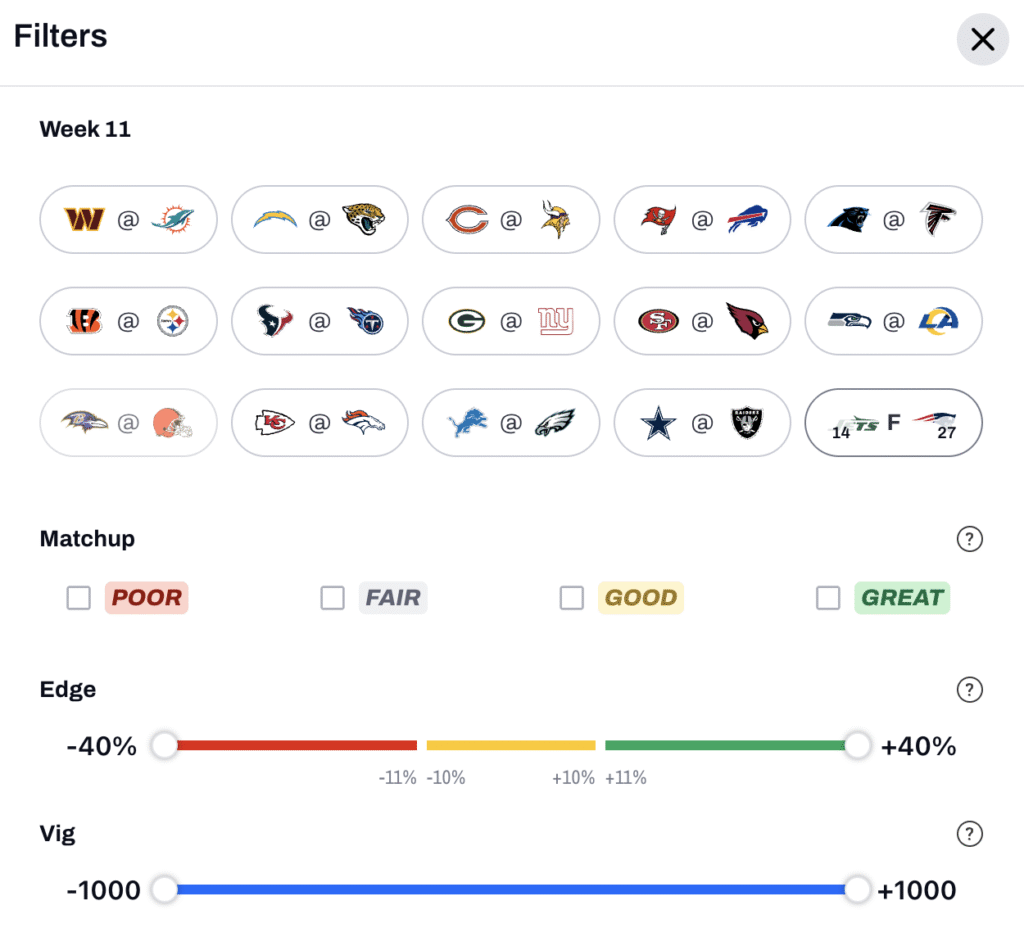
Task: Tick the GOOD matchup checkbox
Action: click(572, 598)
